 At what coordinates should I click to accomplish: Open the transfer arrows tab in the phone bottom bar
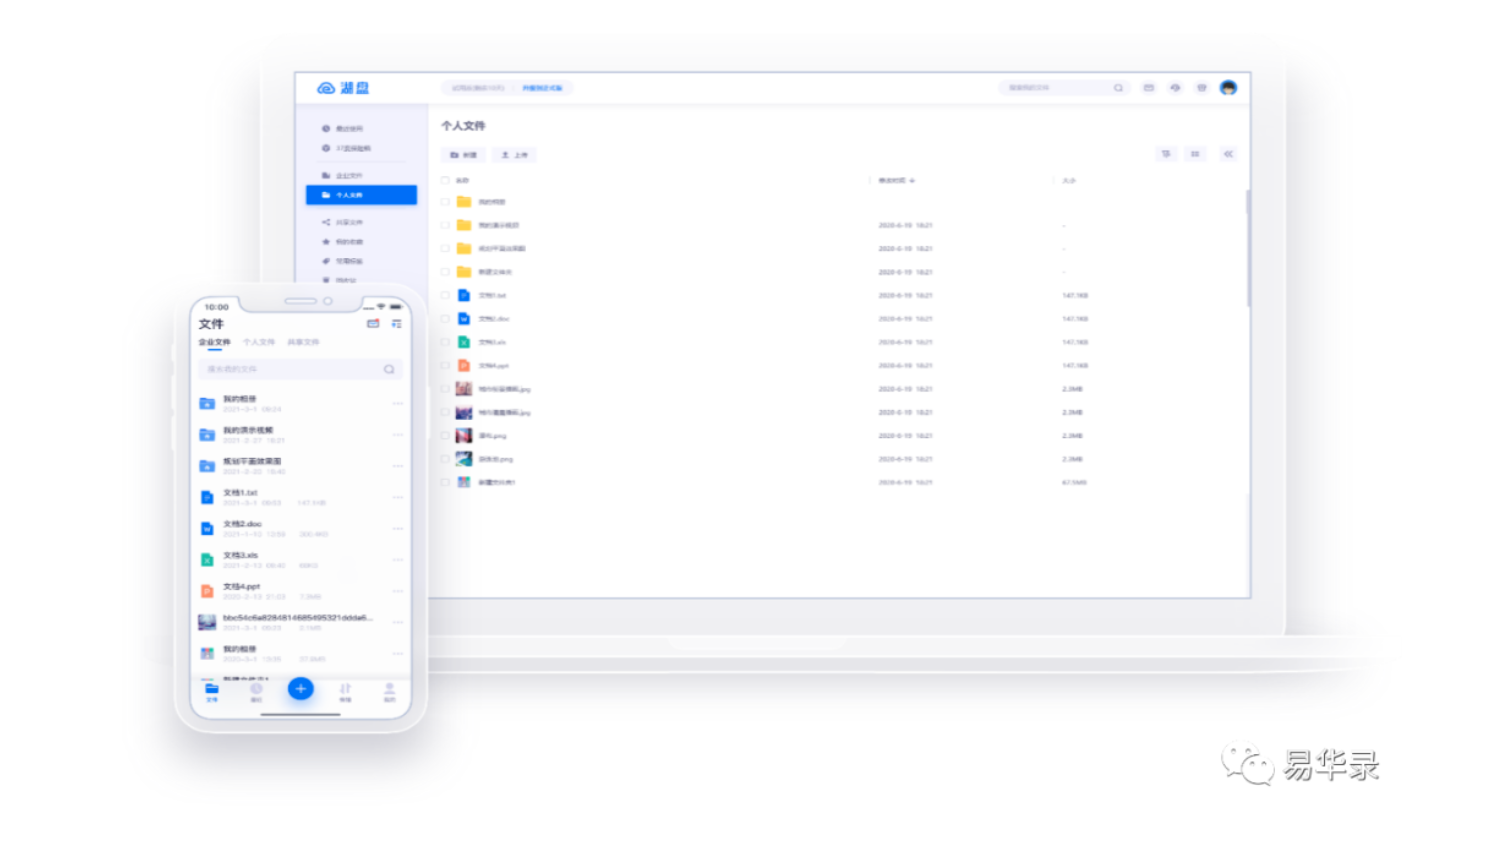coord(345,691)
